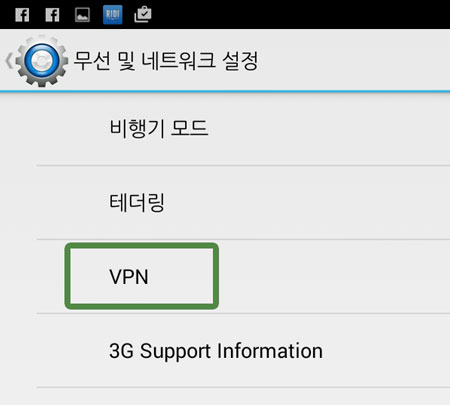
Task: Tap the empty space right of VPN row
Action: tap(333, 276)
